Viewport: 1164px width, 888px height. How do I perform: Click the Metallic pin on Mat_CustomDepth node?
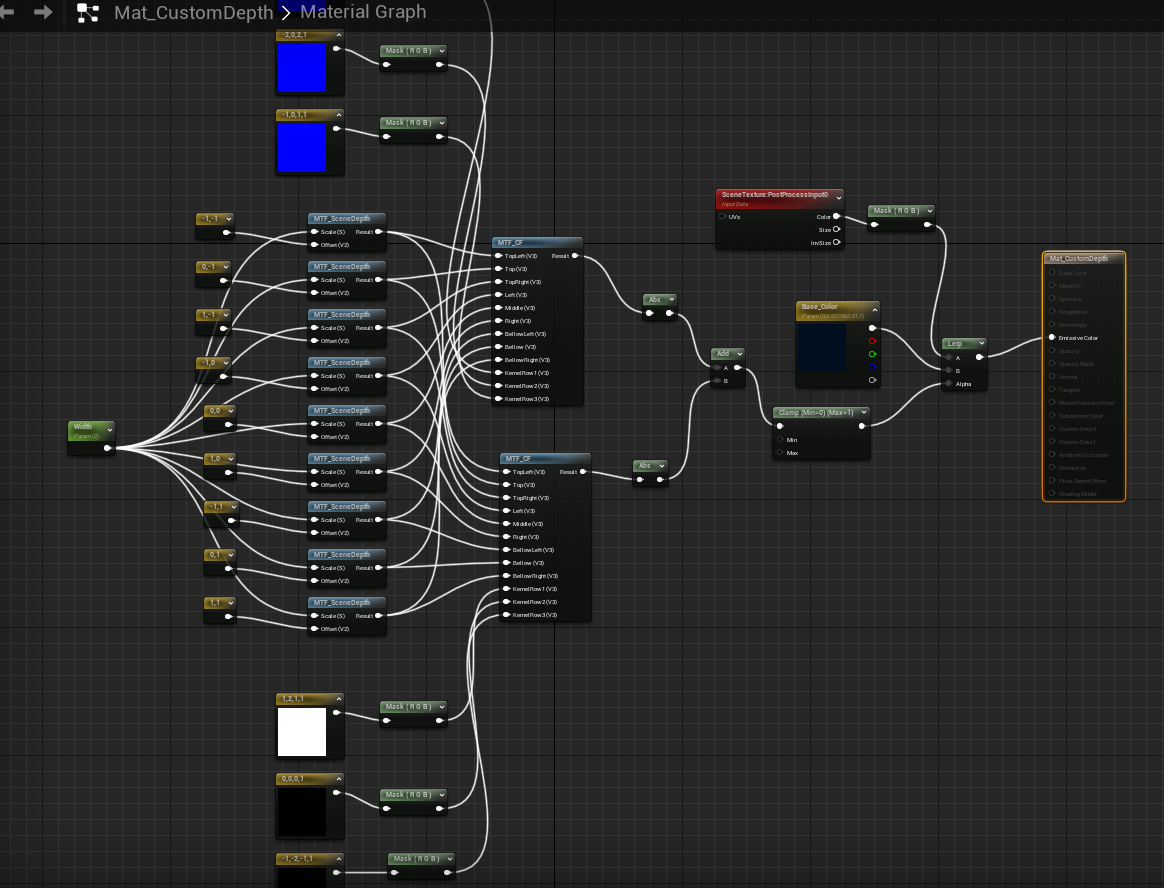(x=1052, y=285)
